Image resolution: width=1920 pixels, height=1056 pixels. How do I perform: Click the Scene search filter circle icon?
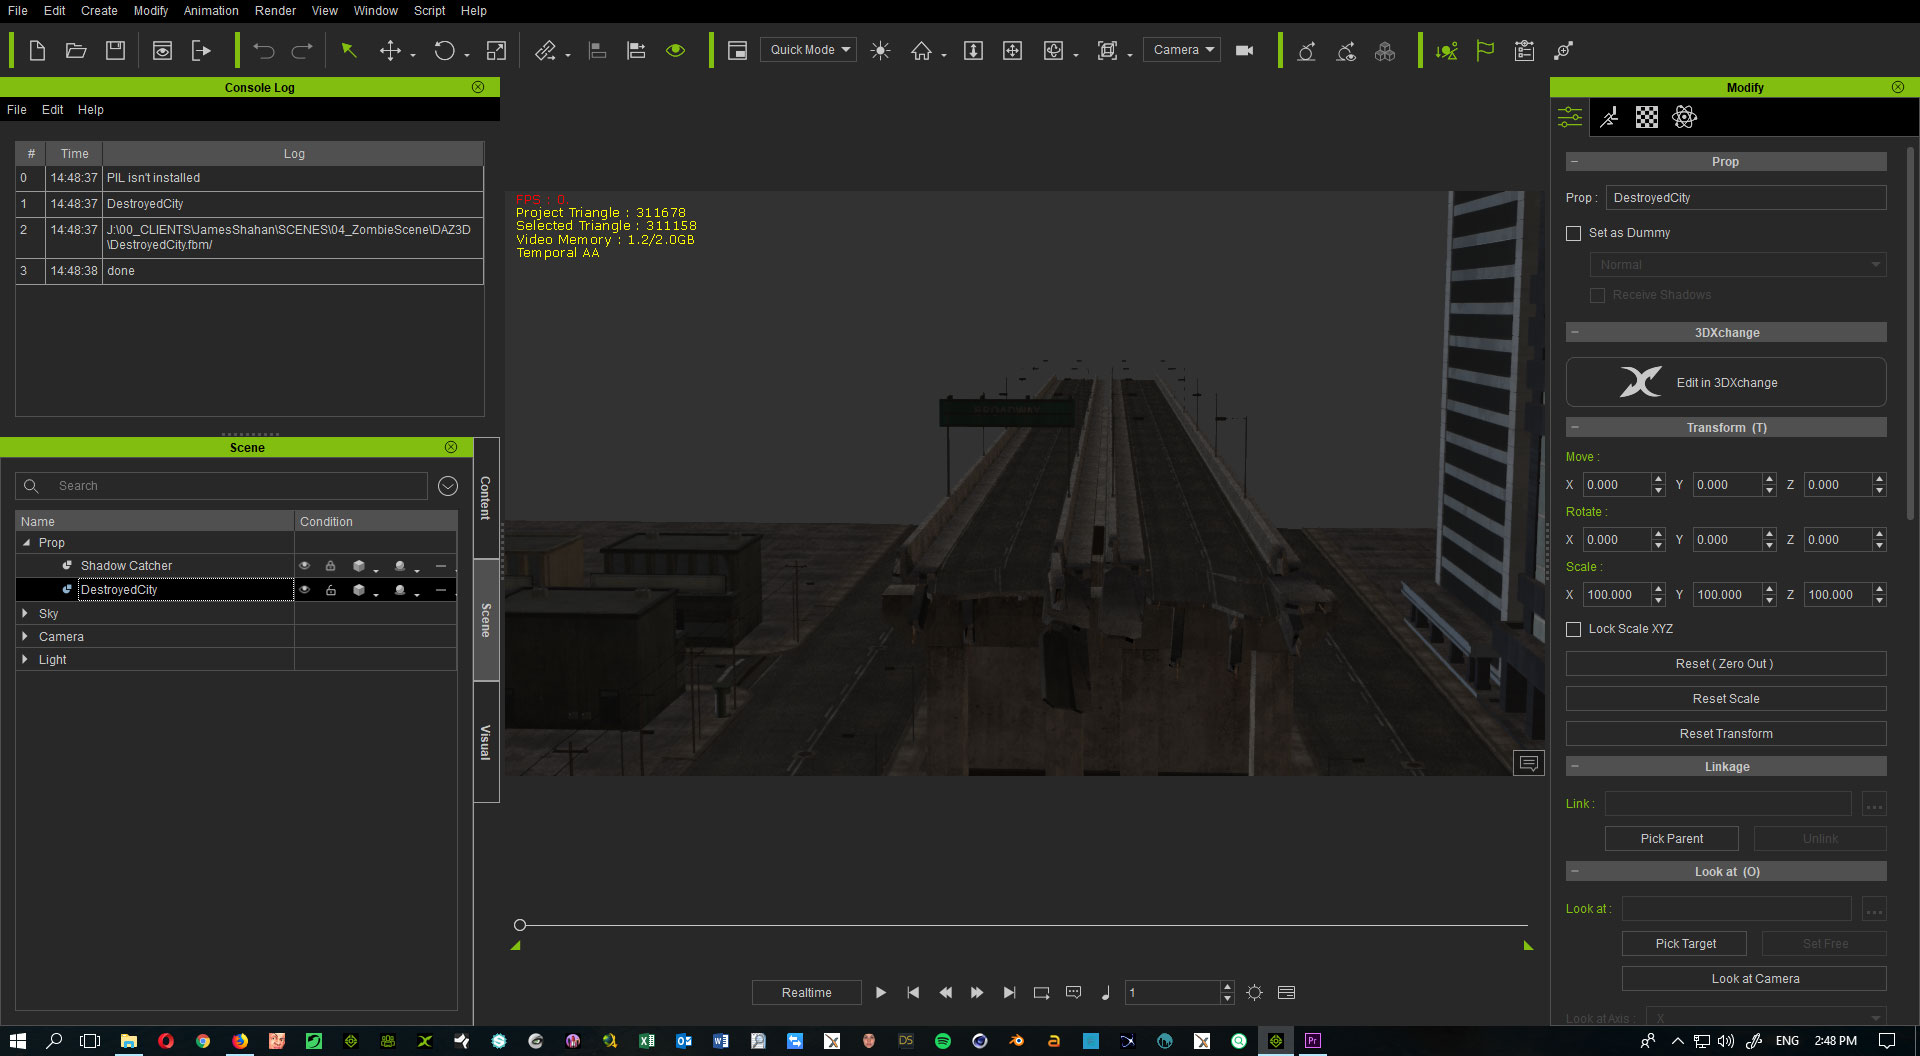tap(448, 485)
